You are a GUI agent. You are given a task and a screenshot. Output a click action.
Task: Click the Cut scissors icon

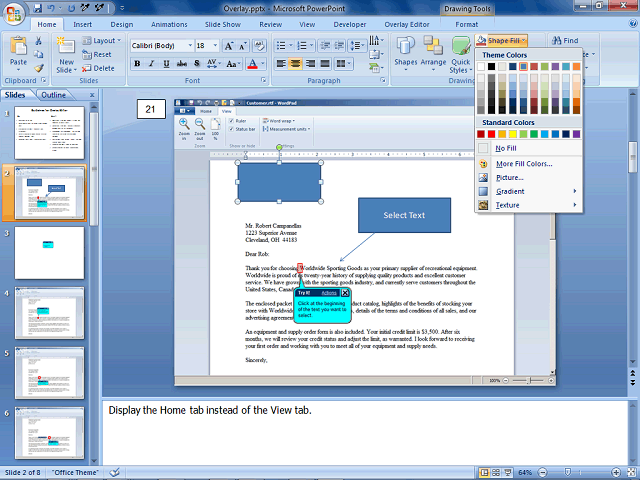[x=38, y=40]
